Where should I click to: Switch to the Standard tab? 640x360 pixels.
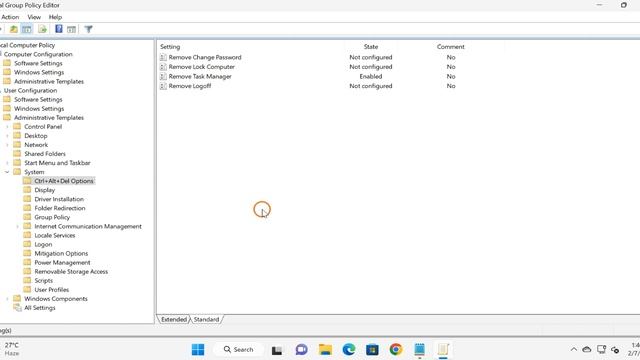(207, 320)
